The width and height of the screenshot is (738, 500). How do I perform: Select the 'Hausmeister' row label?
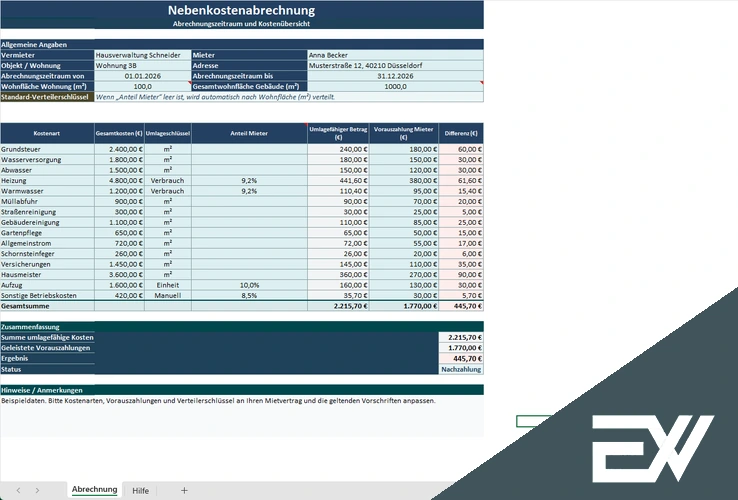47,274
